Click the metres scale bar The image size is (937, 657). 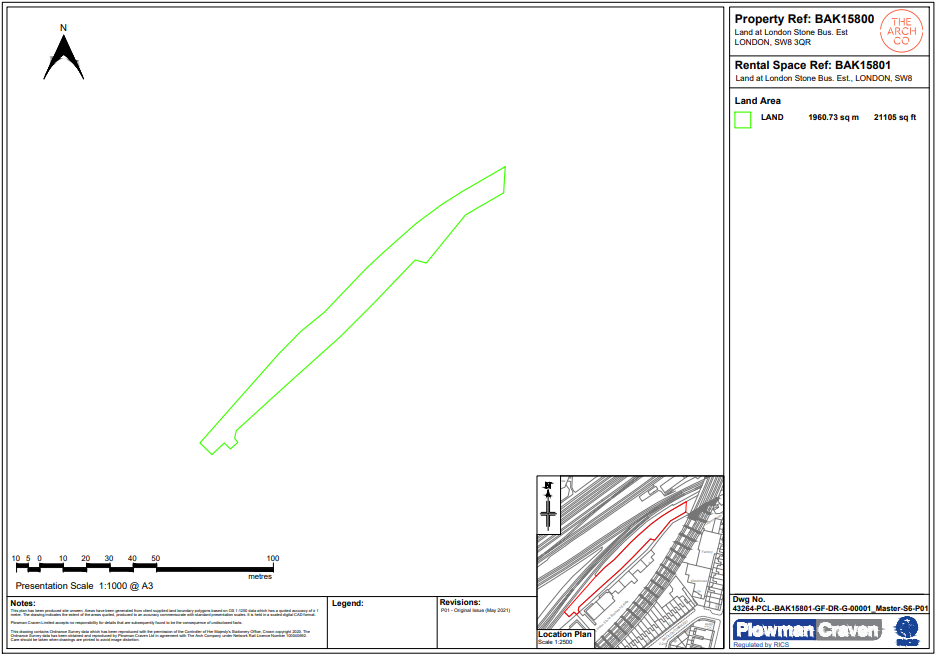[x=145, y=567]
